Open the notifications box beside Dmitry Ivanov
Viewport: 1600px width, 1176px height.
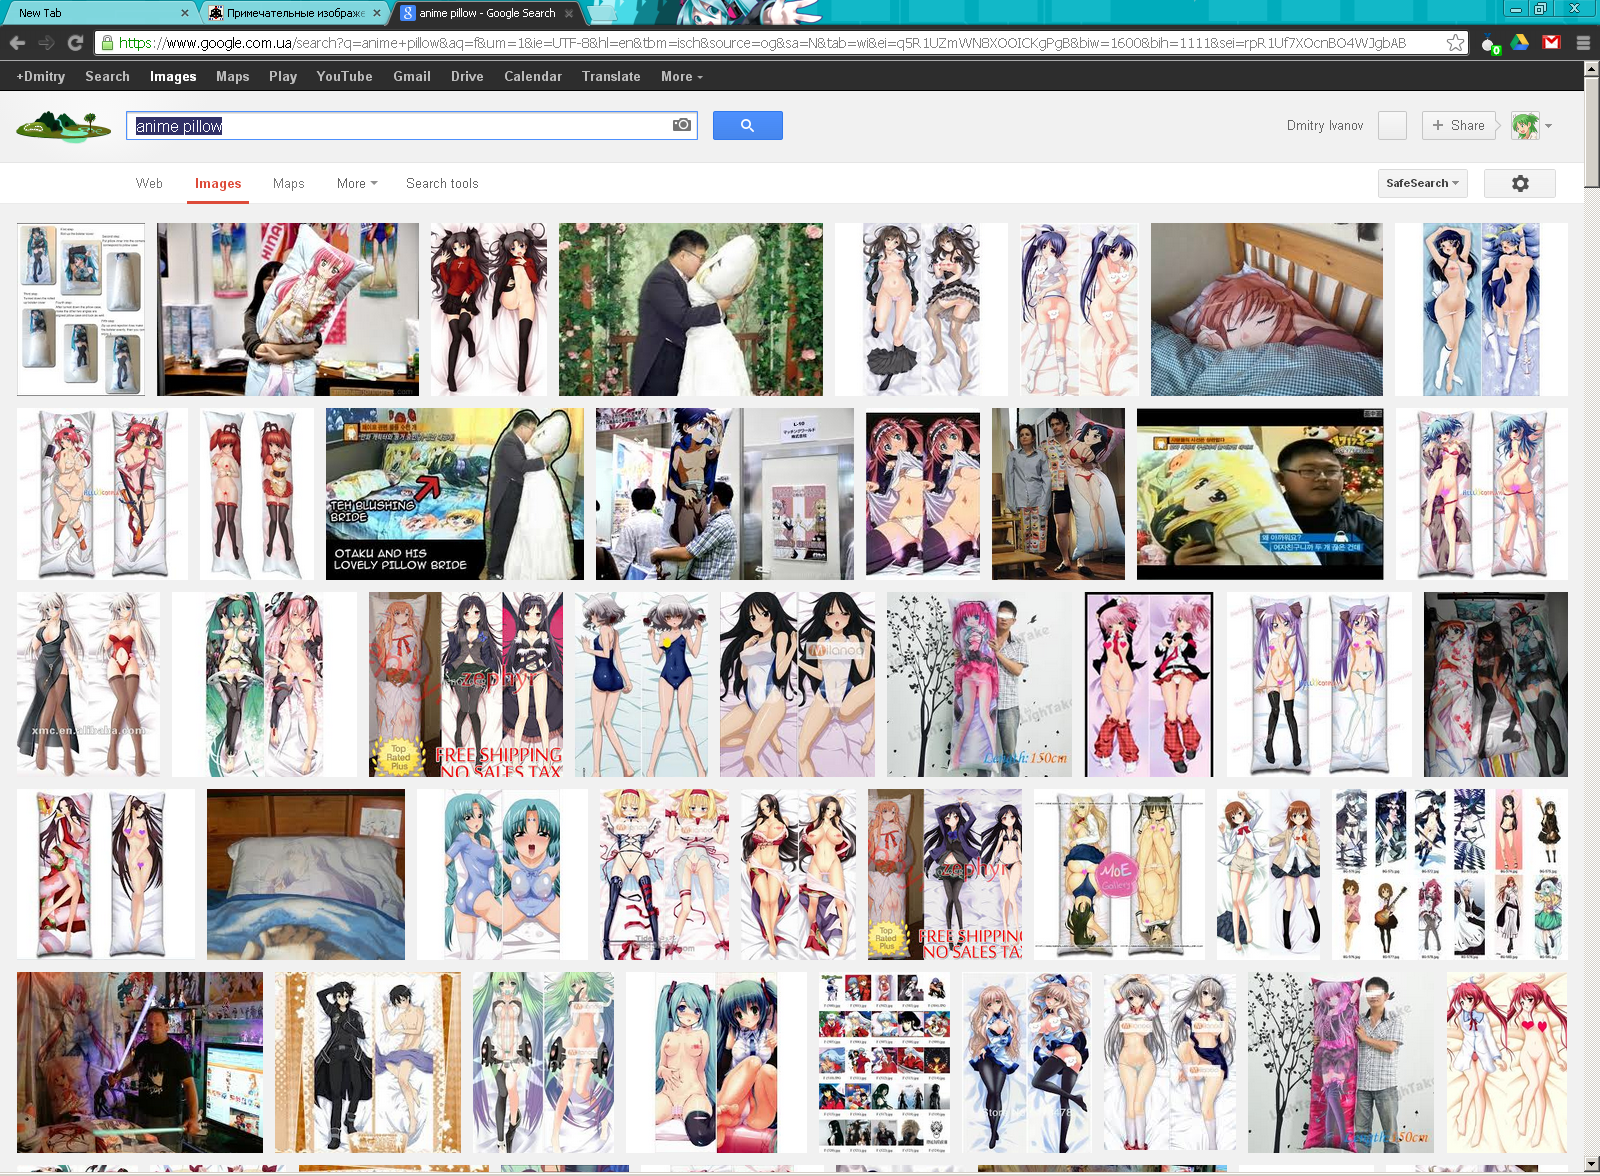point(1392,125)
